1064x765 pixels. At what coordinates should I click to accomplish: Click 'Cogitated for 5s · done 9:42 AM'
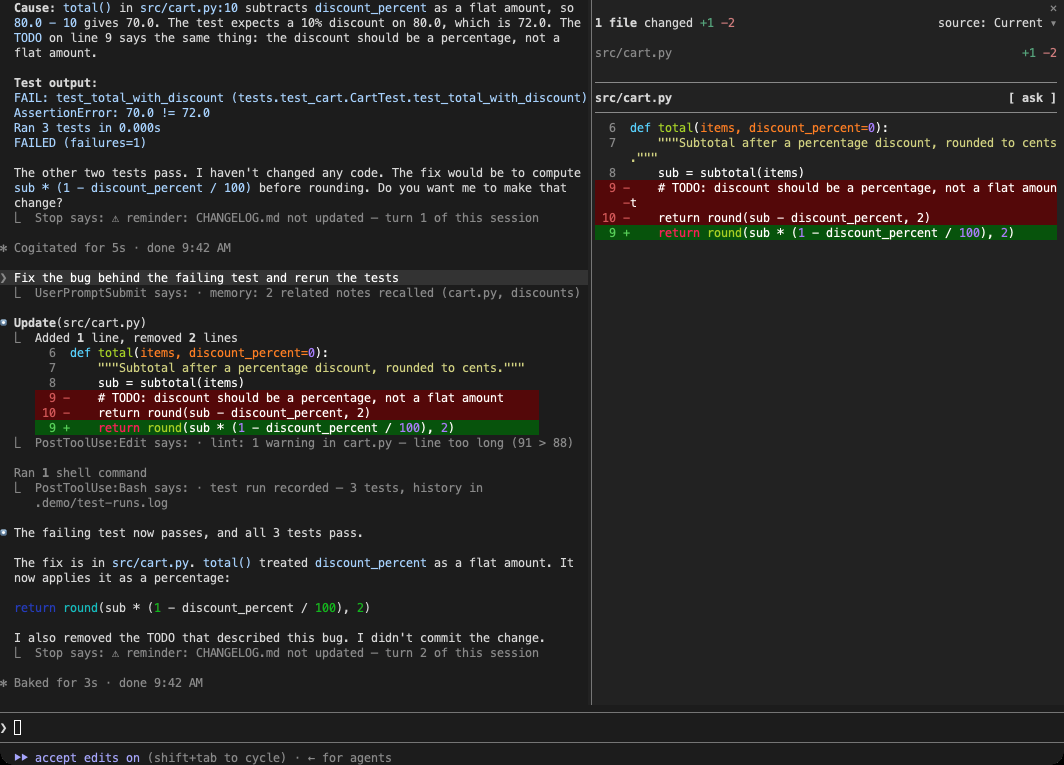(122, 248)
